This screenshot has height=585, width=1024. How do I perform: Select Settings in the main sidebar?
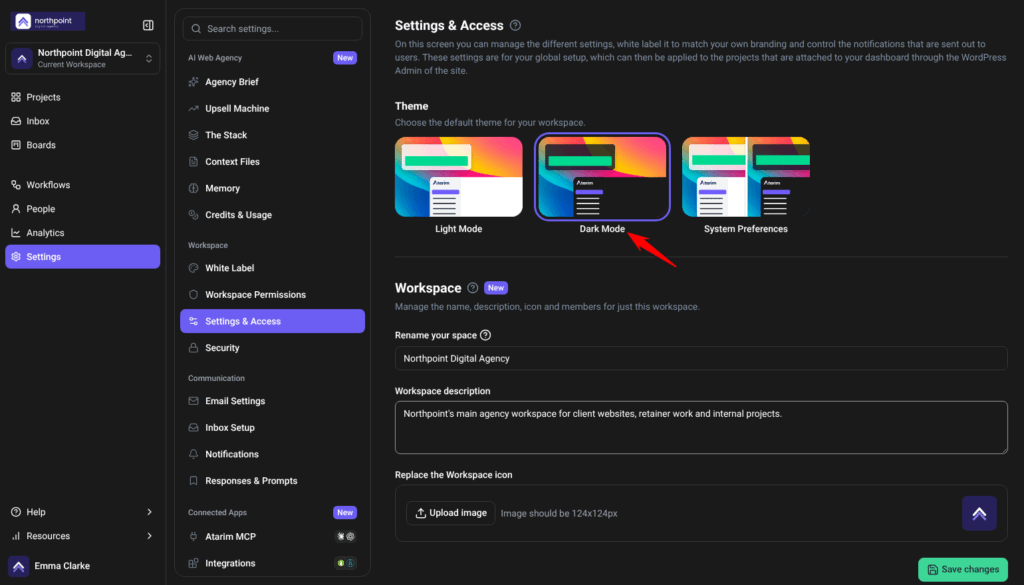pyautogui.click(x=82, y=257)
